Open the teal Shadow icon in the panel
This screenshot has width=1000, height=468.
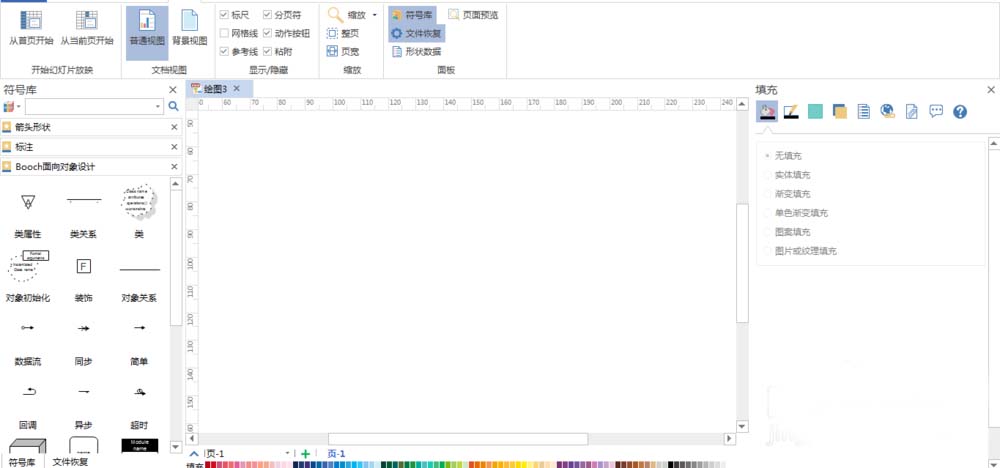[x=815, y=112]
